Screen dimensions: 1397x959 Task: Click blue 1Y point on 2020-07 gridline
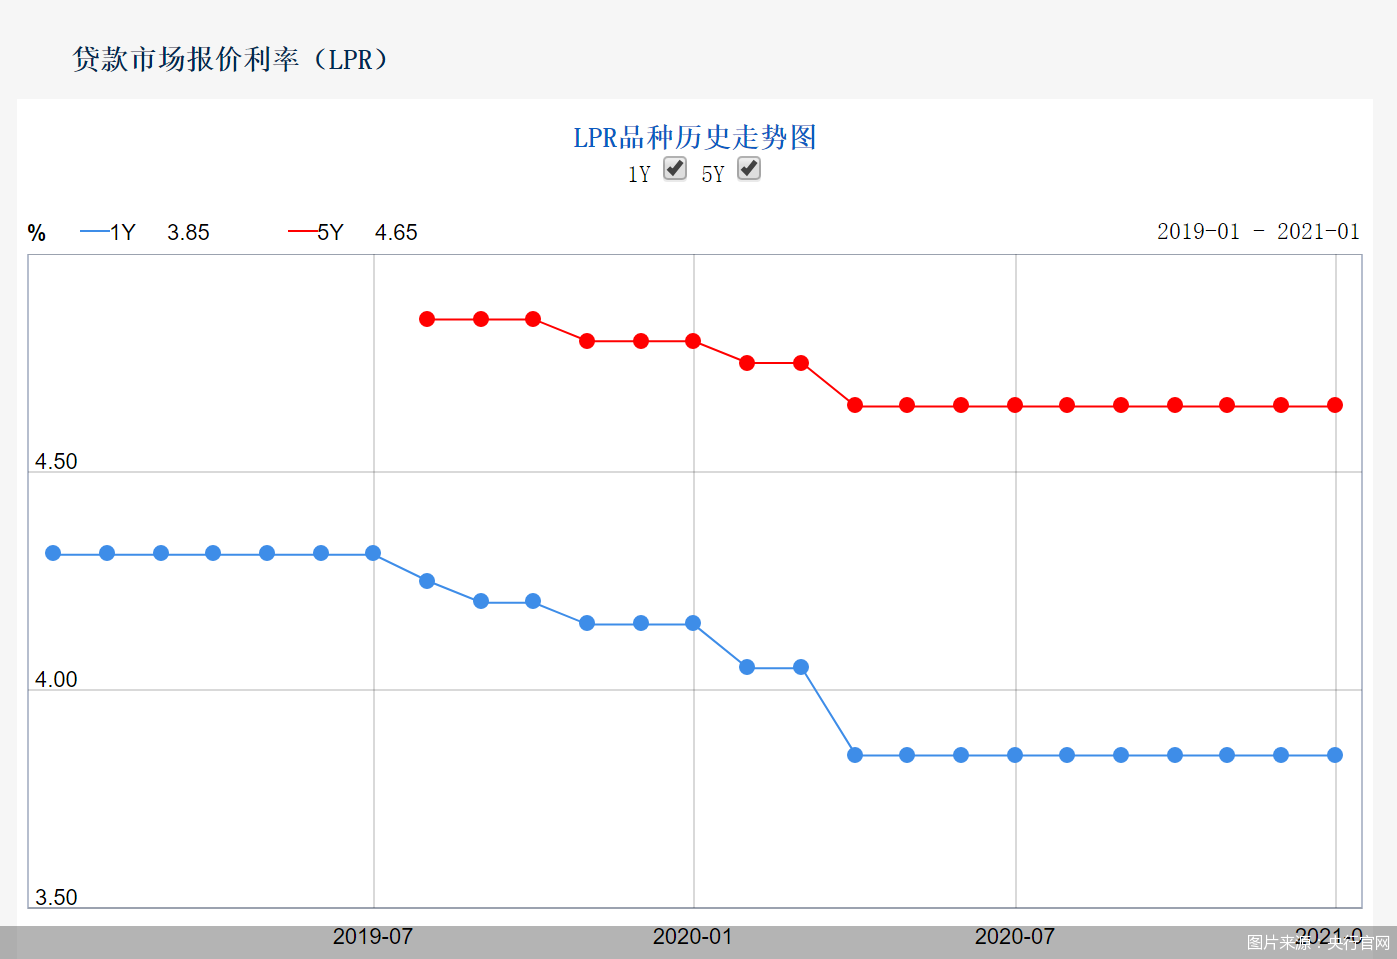[1015, 755]
